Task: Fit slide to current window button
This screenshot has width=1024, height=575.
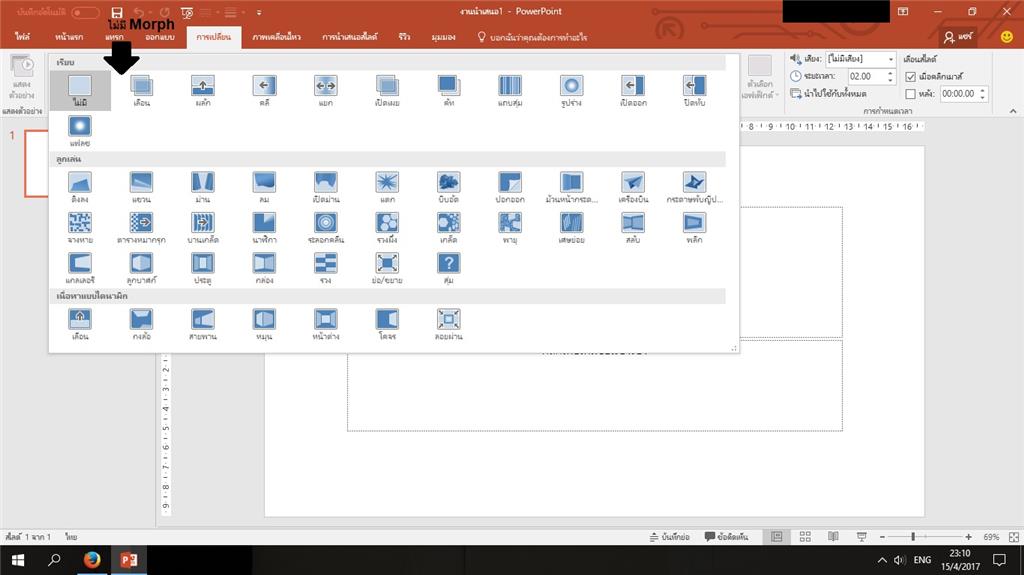Action: (x=1014, y=536)
